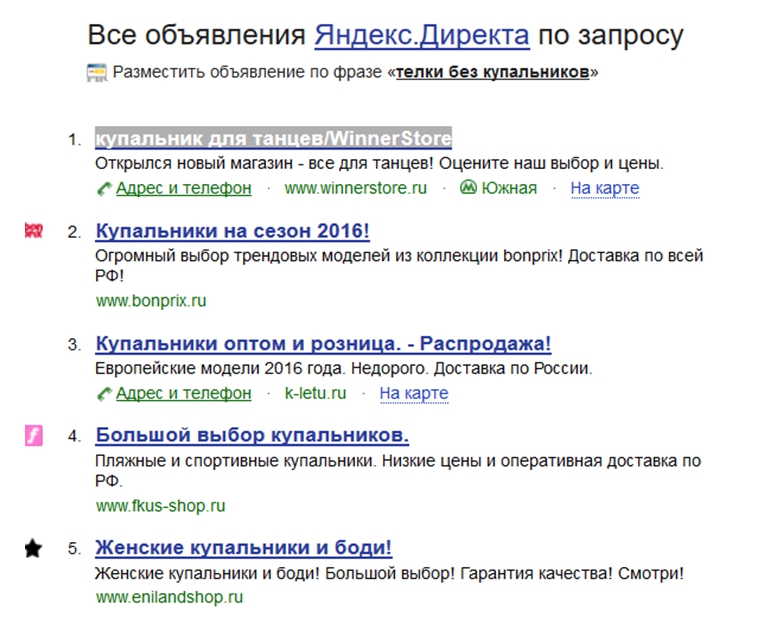Image resolution: width=775 pixels, height=630 pixels.
Task: Open 'Купальники на сезон 2016!' ad
Action: (232, 232)
